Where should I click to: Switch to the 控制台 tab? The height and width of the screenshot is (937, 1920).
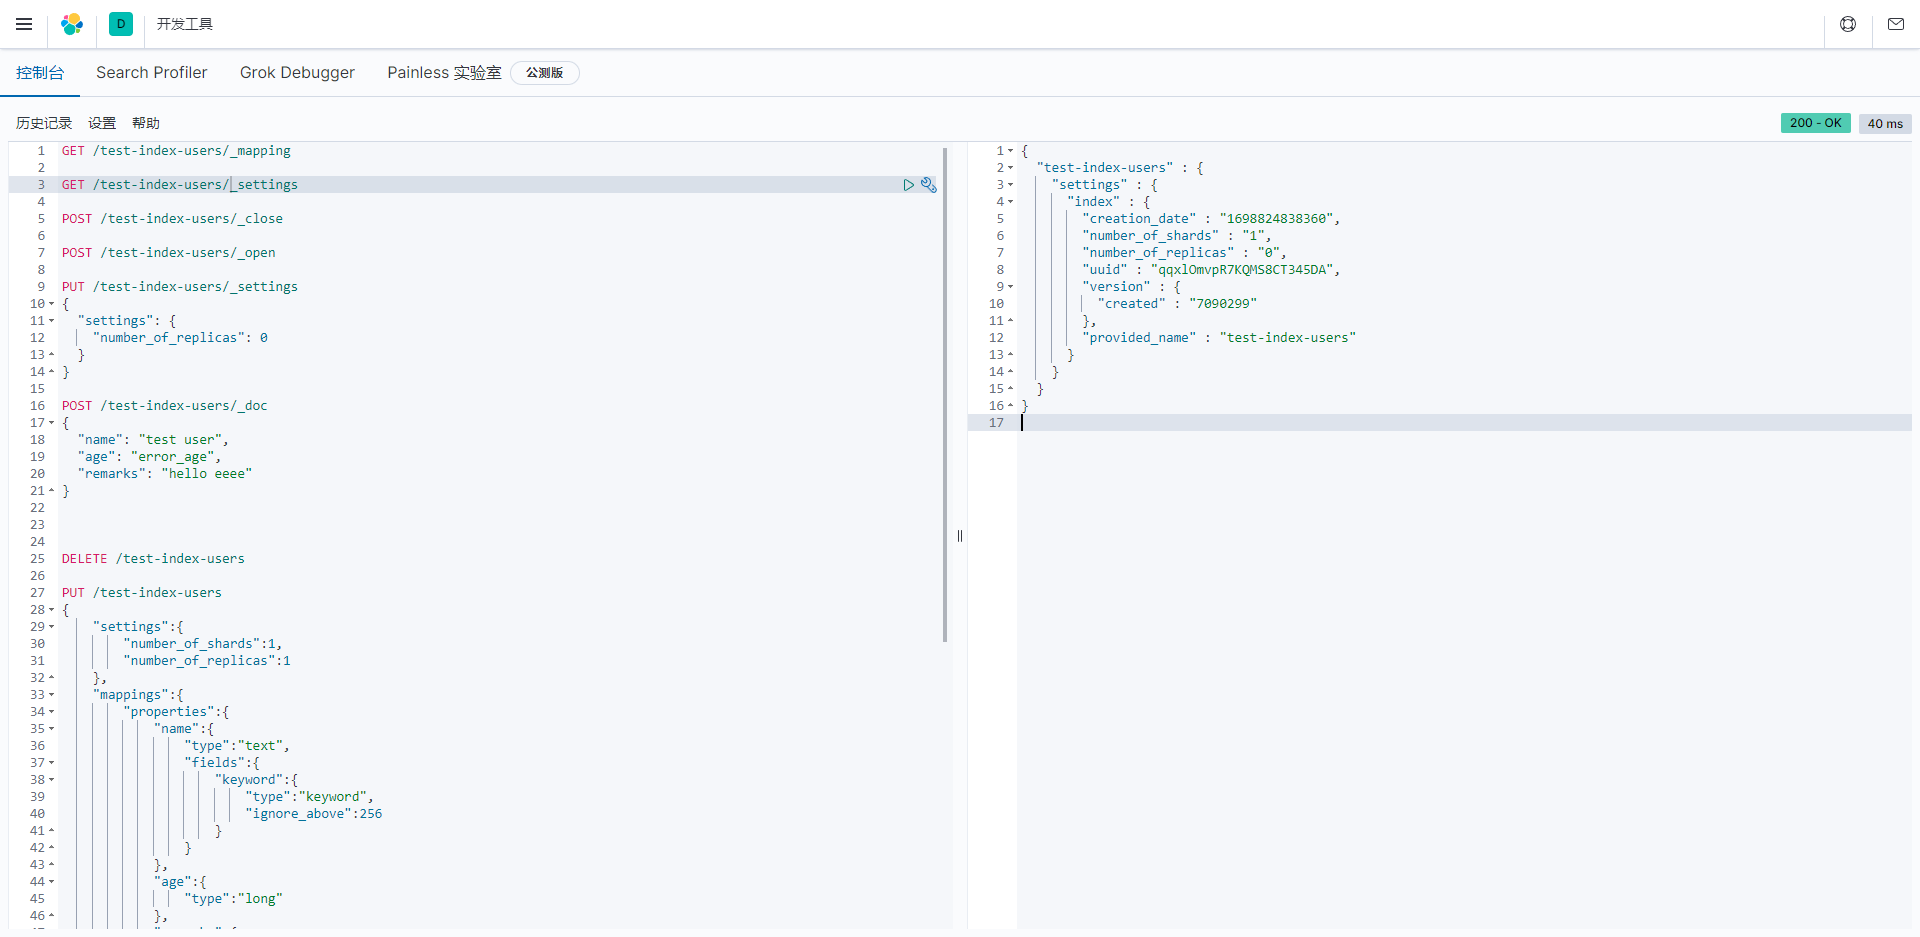point(40,73)
